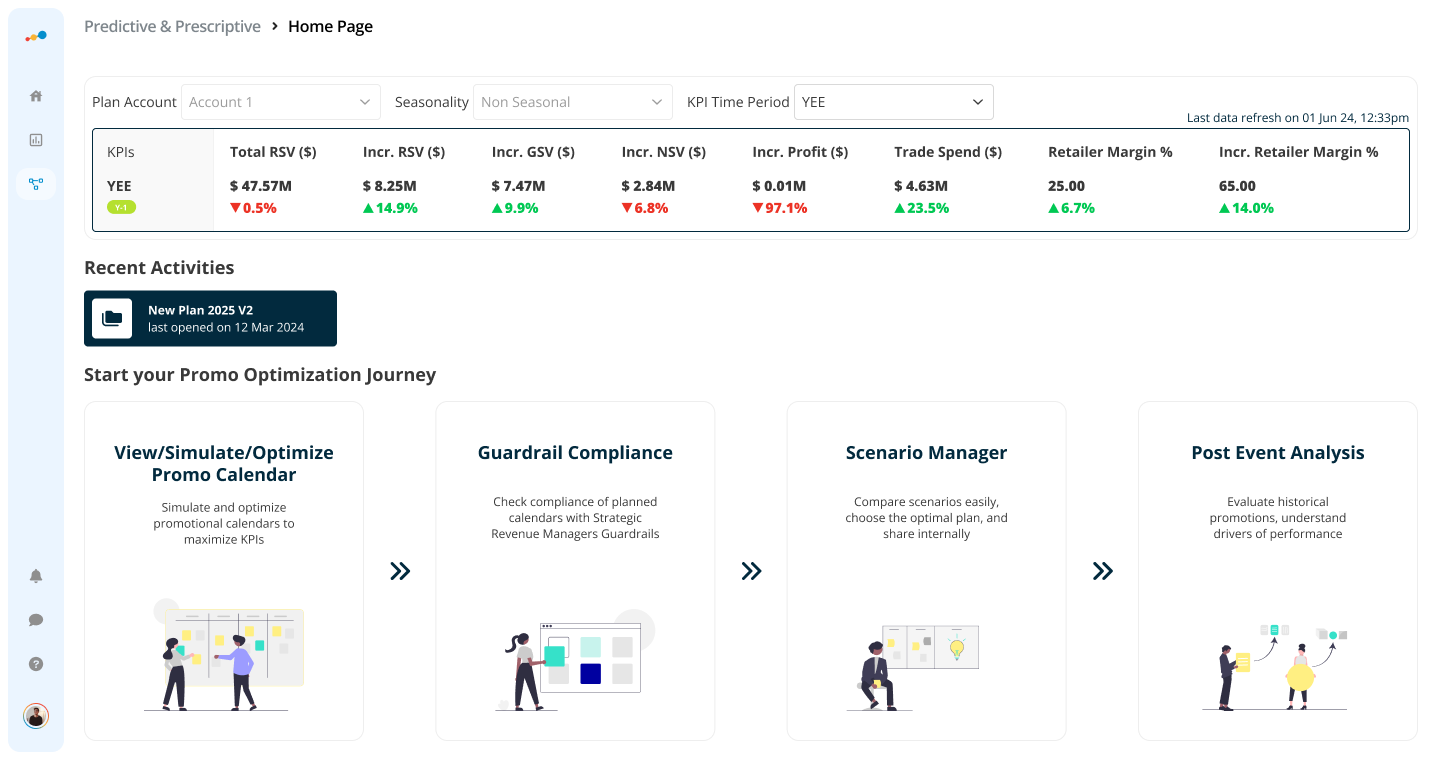The image size is (1436, 768).
Task: Click the Trade Spend ($) column header
Action: click(x=948, y=152)
